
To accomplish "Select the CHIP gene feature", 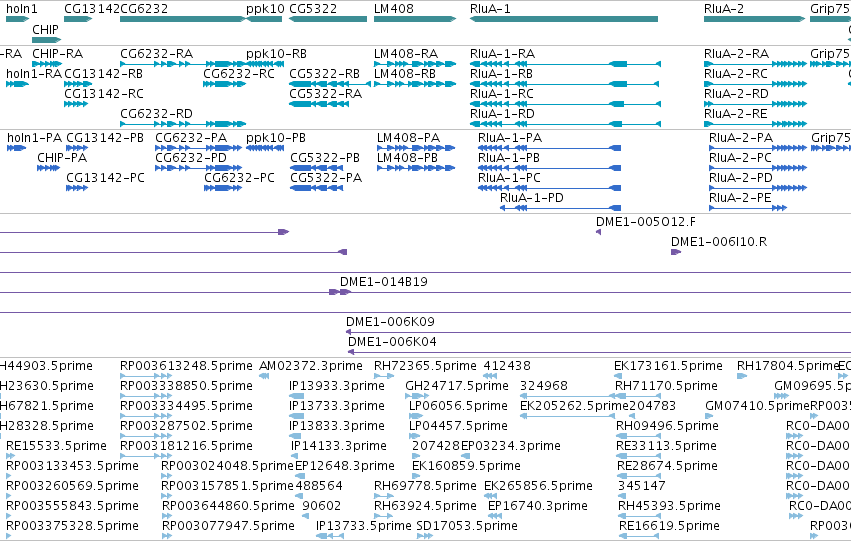I will click(47, 40).
